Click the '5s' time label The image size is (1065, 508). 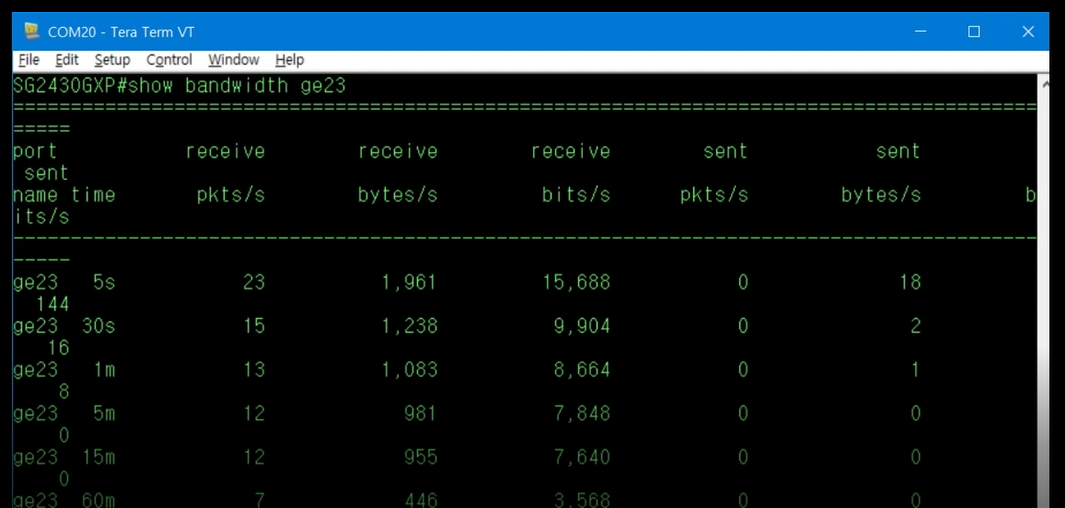coord(104,282)
